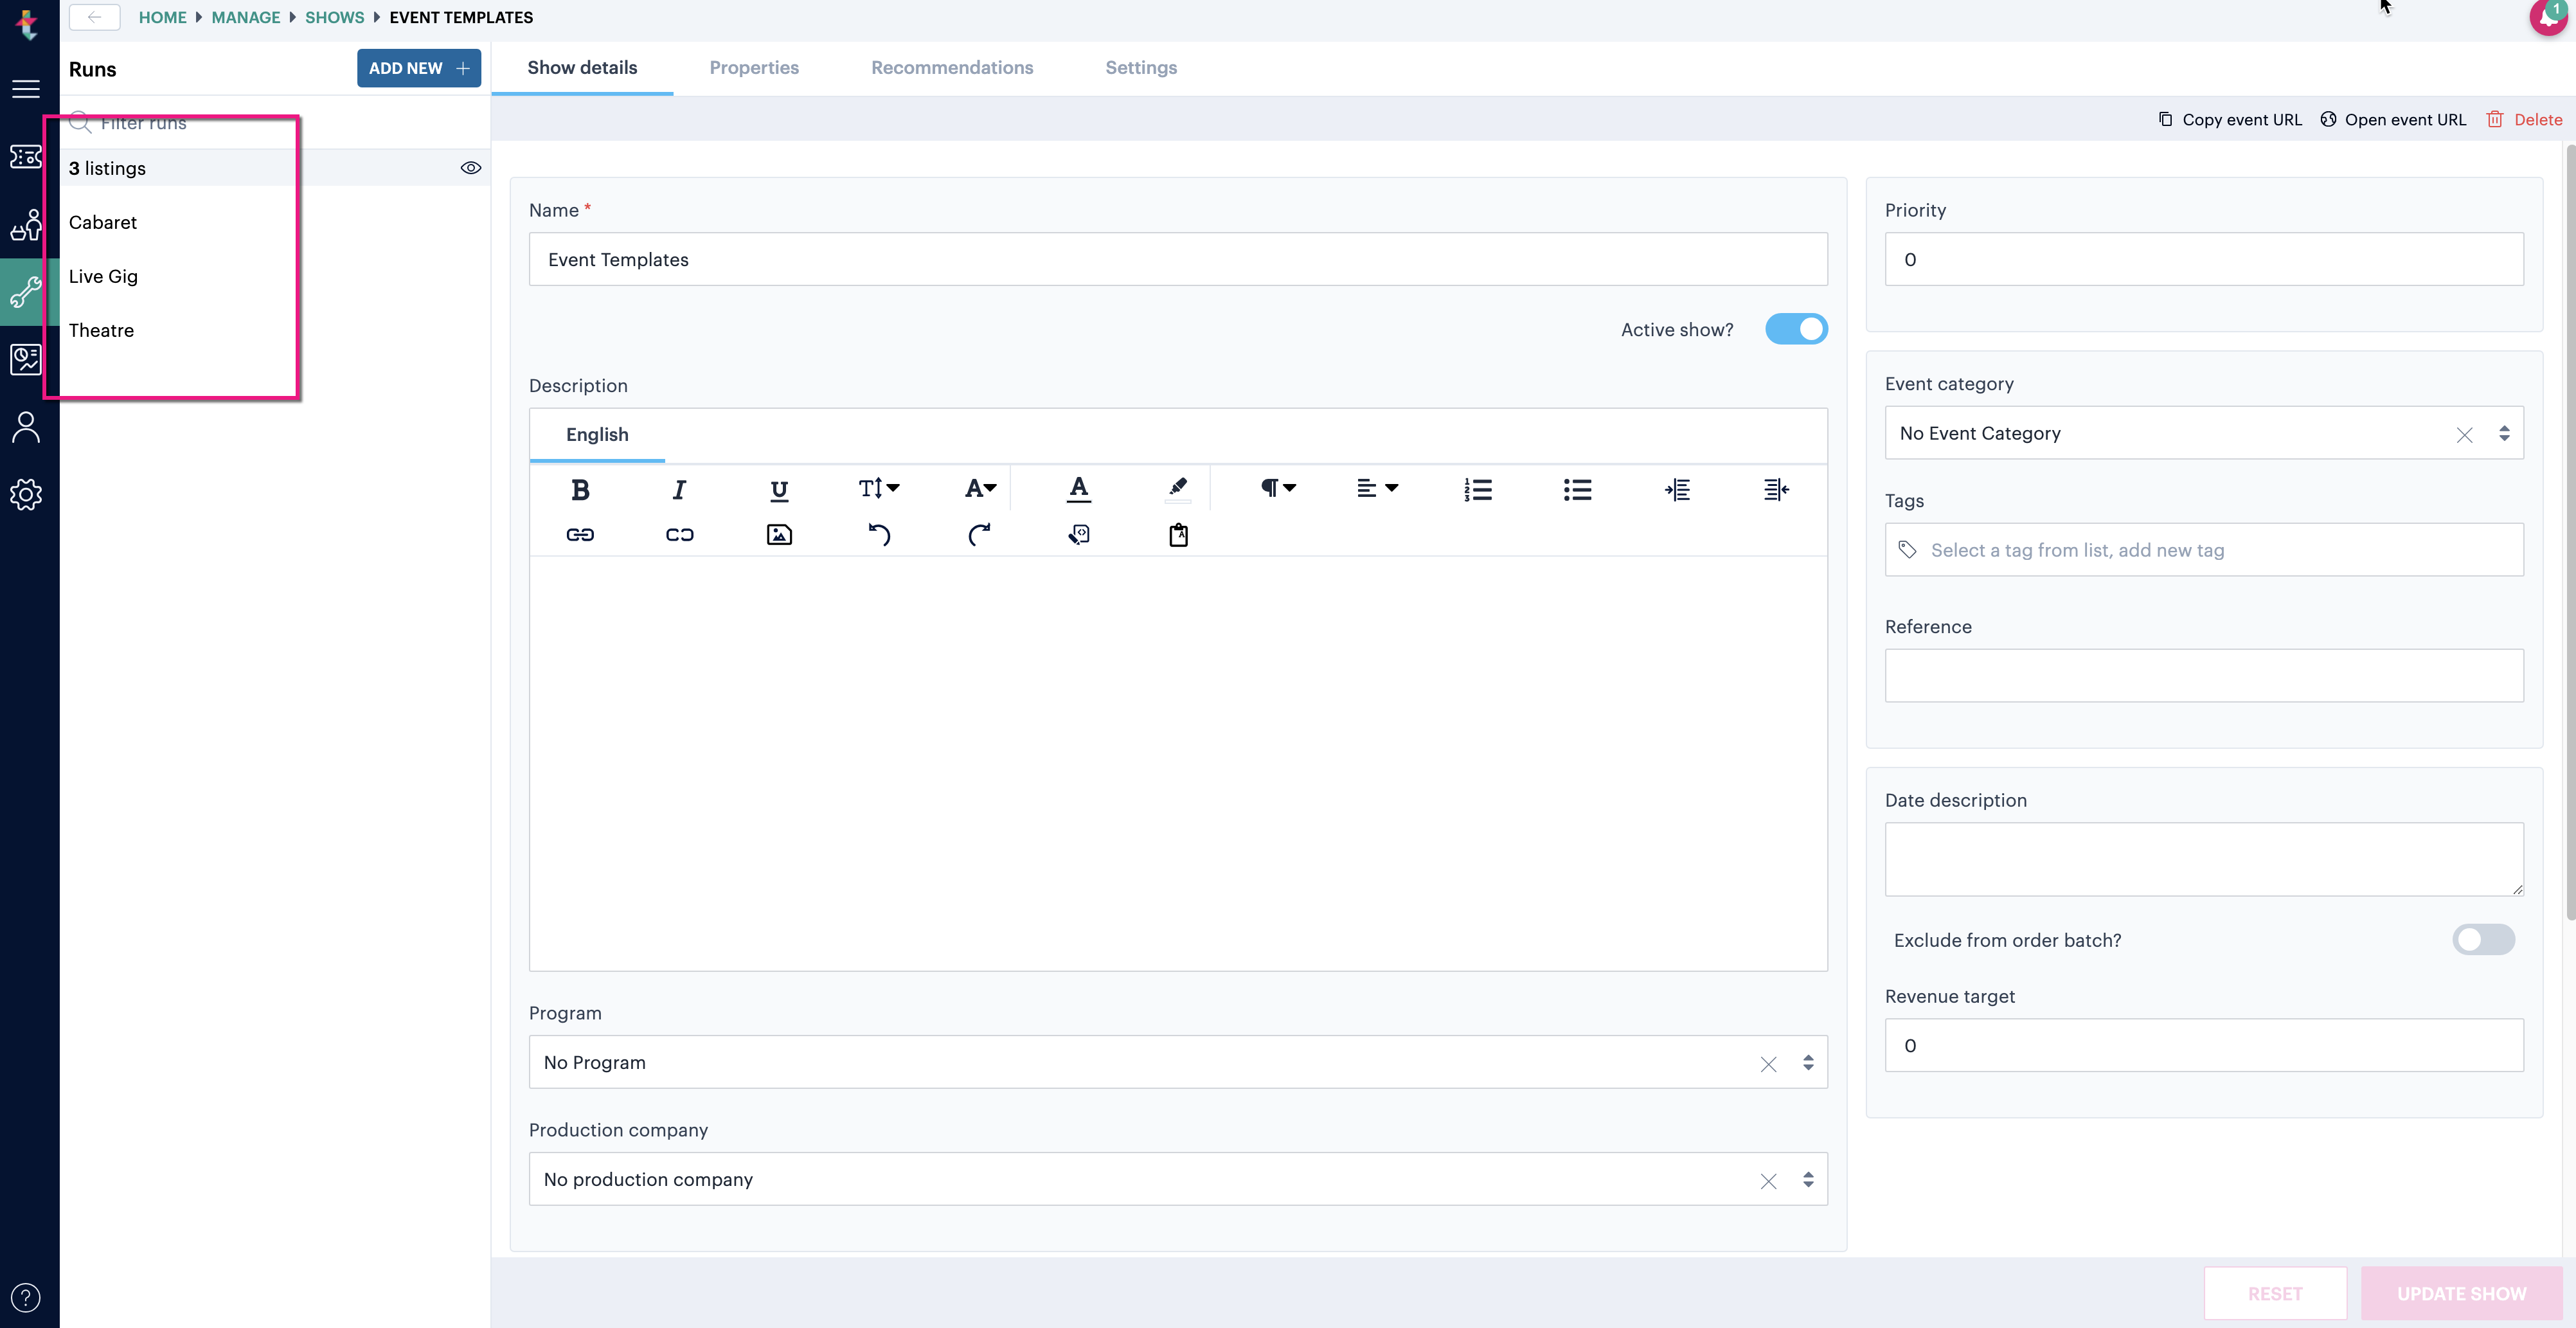Apply bold formatting in description editor
This screenshot has height=1328, width=2576.
(580, 489)
